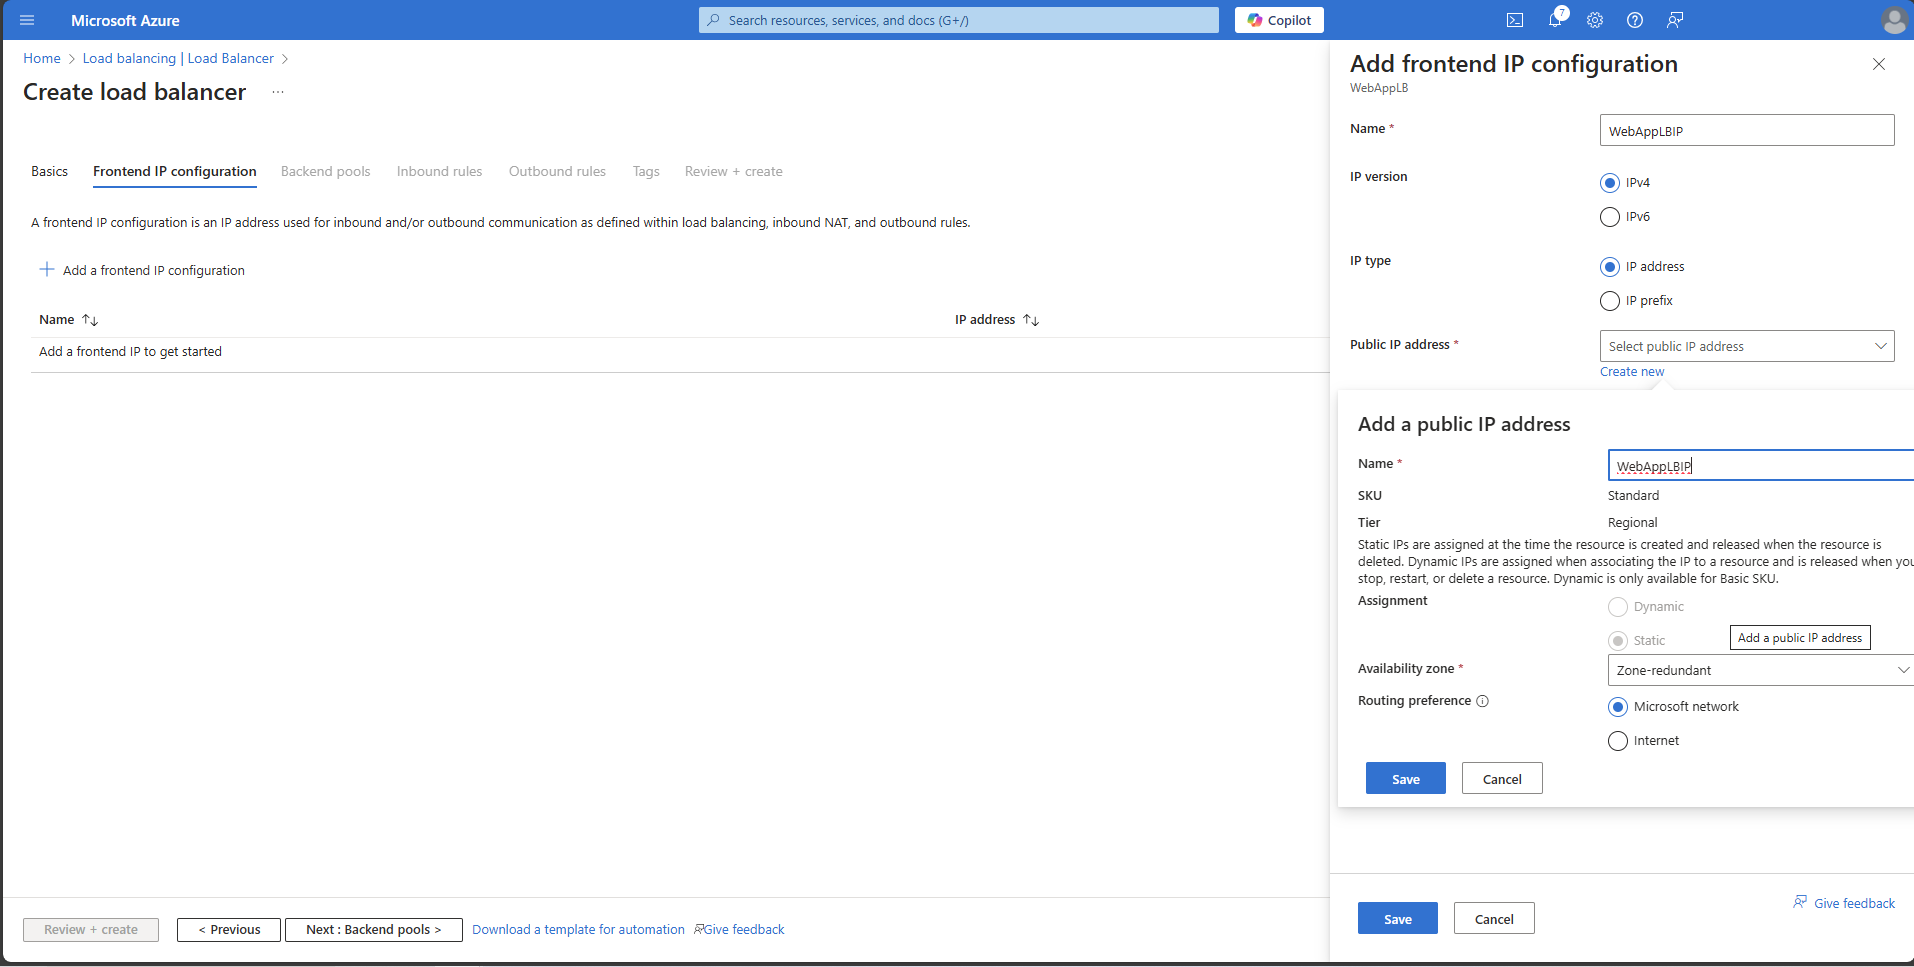Open Cloud Shell from top bar
Image resolution: width=1914 pixels, height=967 pixels.
click(1515, 20)
